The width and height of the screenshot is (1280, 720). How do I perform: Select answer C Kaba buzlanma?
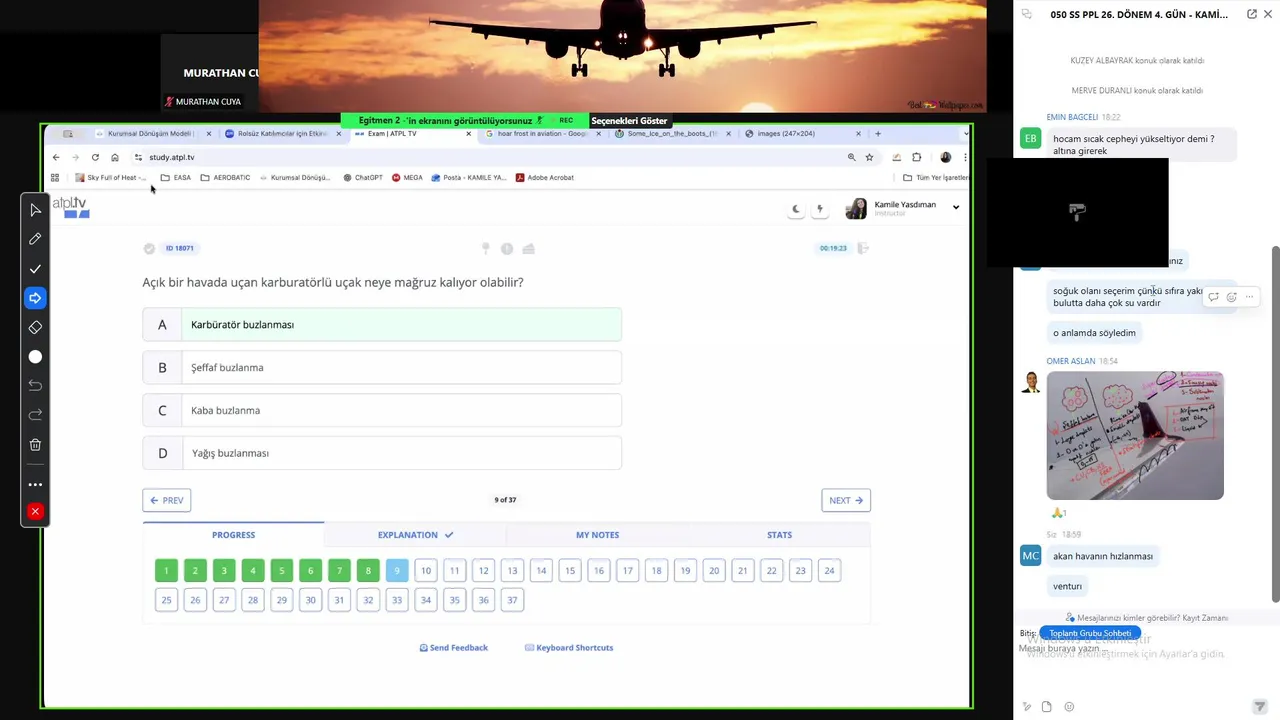382,410
